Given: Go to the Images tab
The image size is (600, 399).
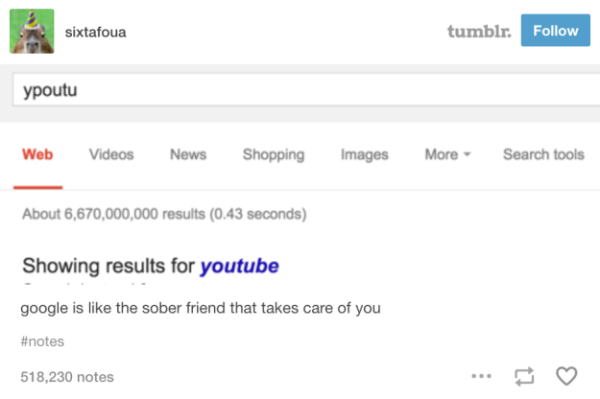Looking at the screenshot, I should [x=364, y=155].
